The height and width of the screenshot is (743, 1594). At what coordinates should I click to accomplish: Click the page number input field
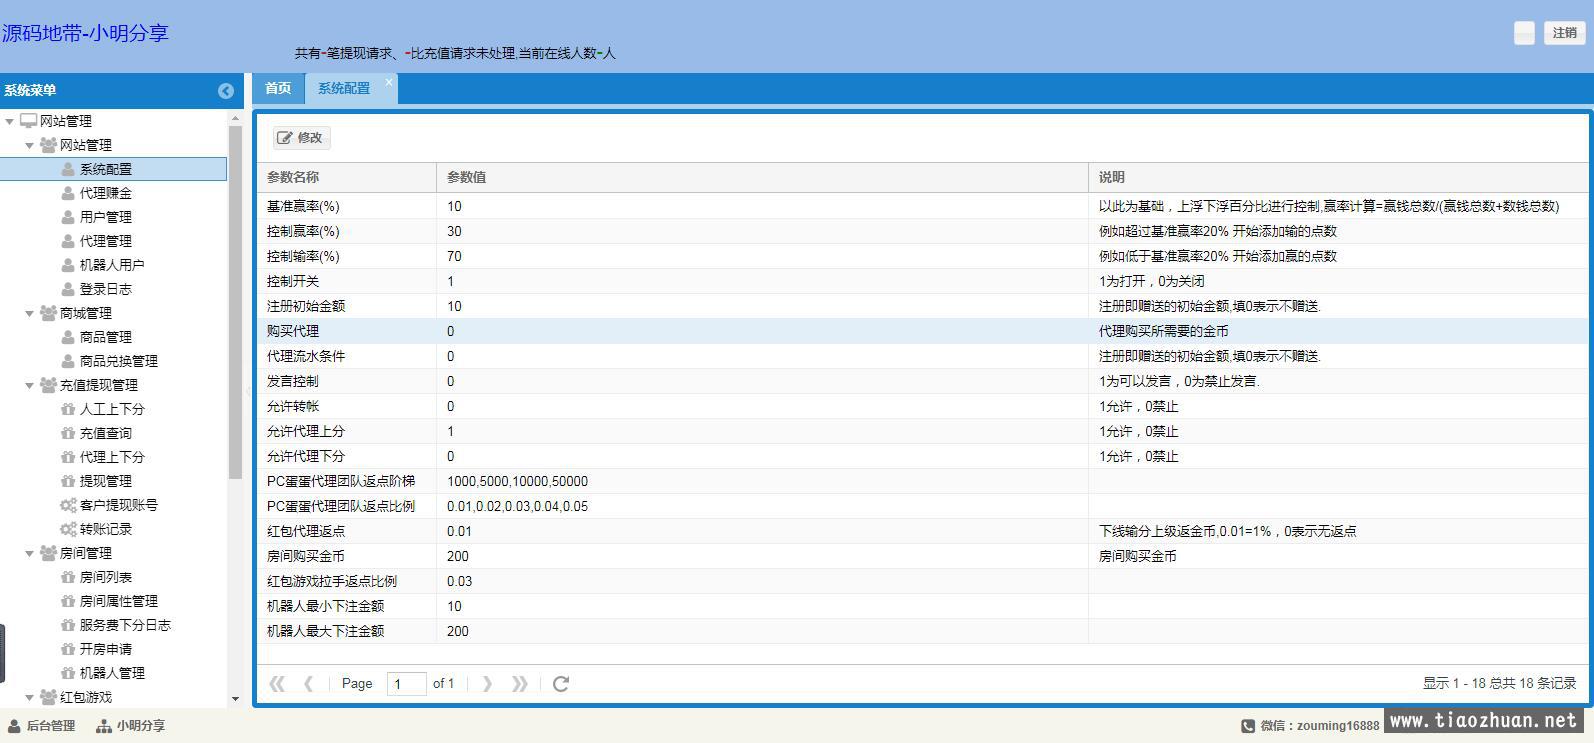pyautogui.click(x=406, y=684)
